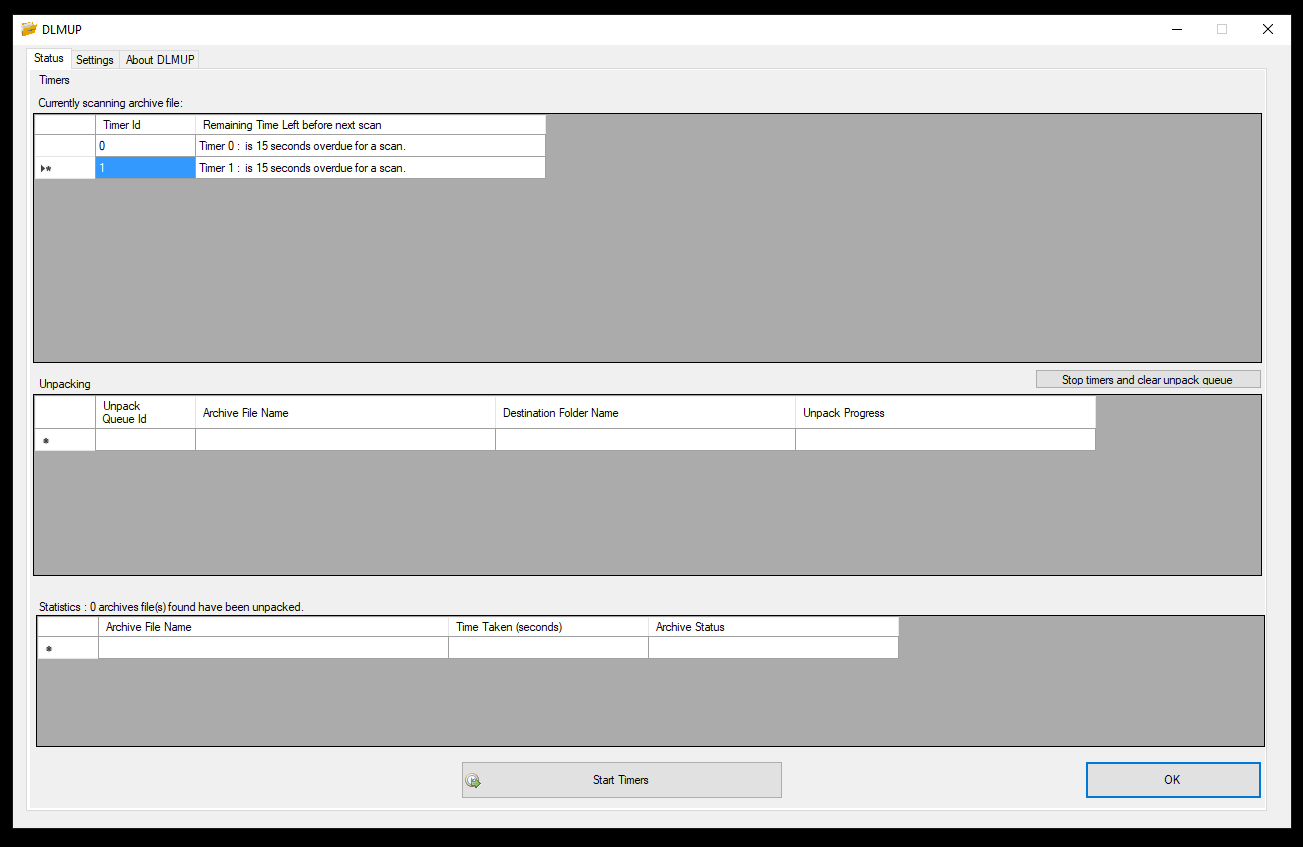The height and width of the screenshot is (847, 1303).
Task: Select row header of Timer 0 row
Action: pos(65,146)
